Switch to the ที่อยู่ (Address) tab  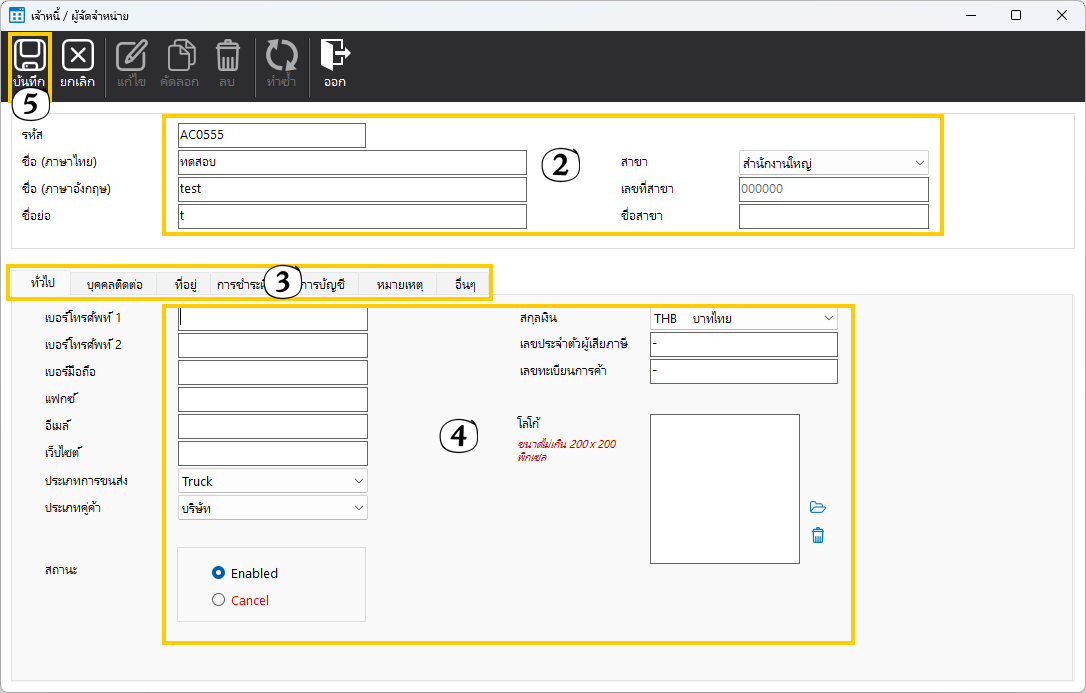(x=185, y=285)
